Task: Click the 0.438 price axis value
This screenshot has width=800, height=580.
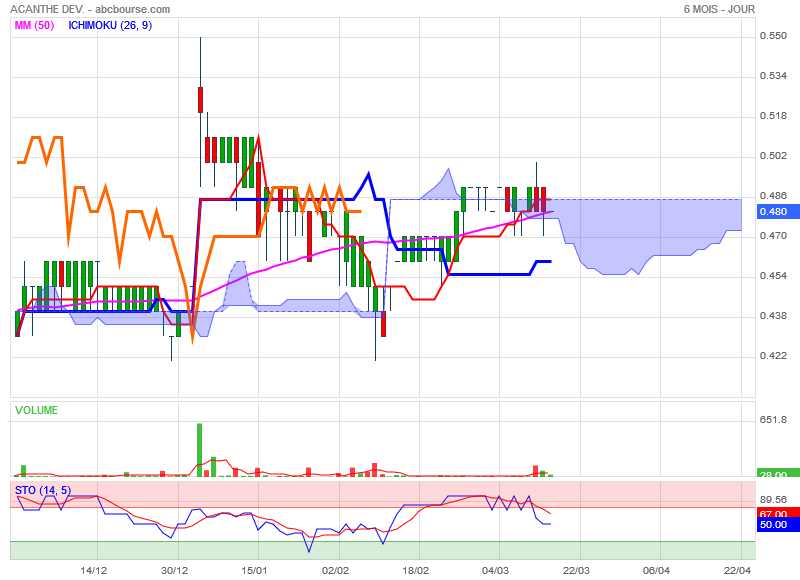Action: tap(773, 316)
